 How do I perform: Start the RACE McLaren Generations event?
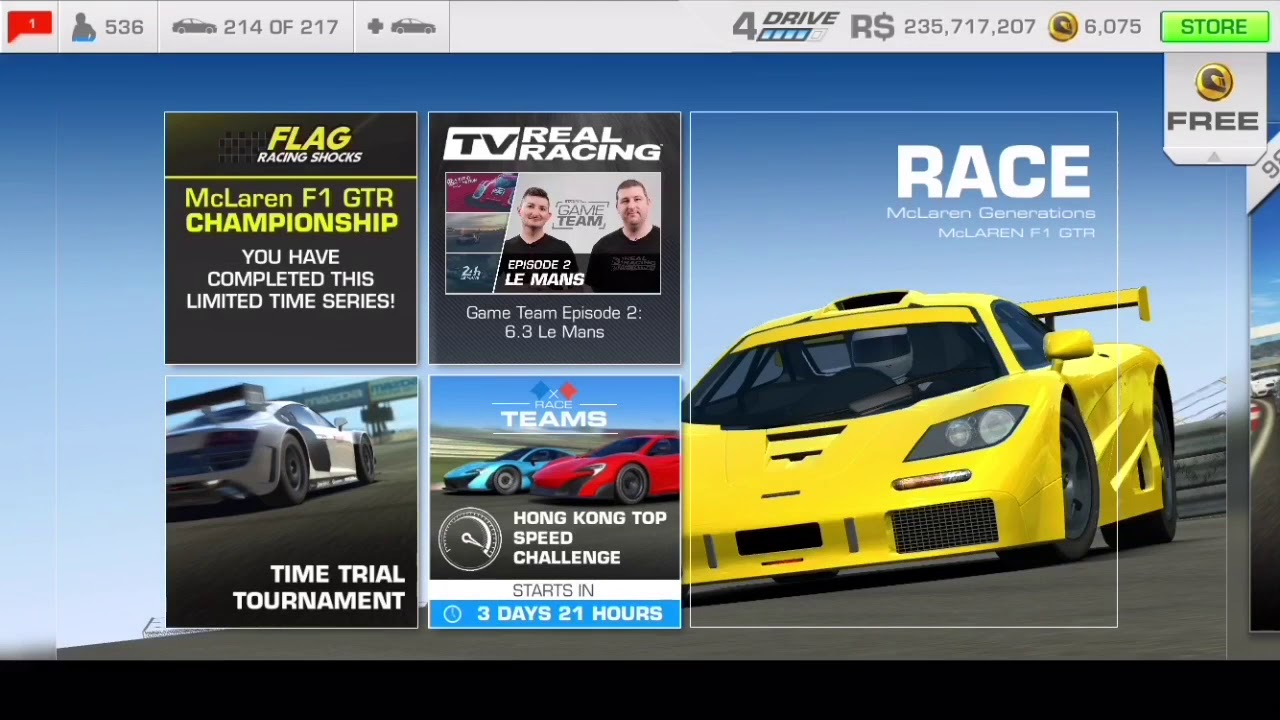pos(903,369)
